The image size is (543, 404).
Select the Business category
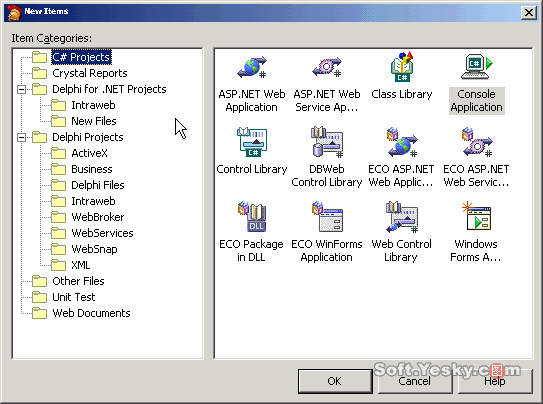point(92,169)
